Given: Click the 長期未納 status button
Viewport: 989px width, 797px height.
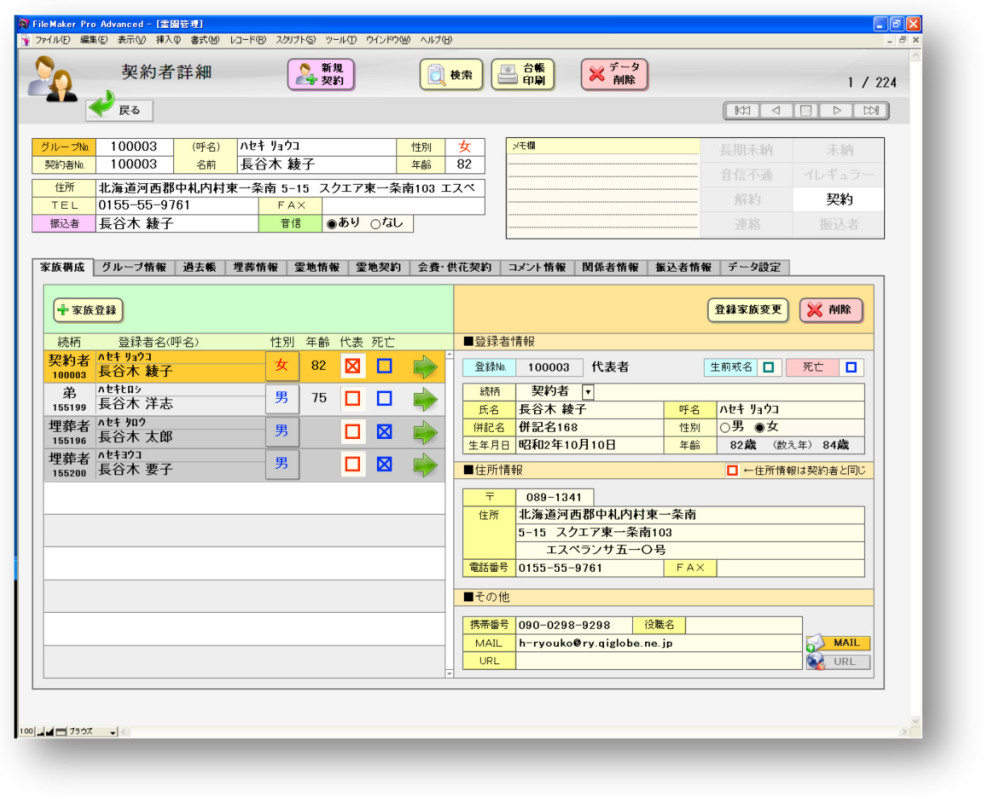Looking at the screenshot, I should click(x=746, y=151).
